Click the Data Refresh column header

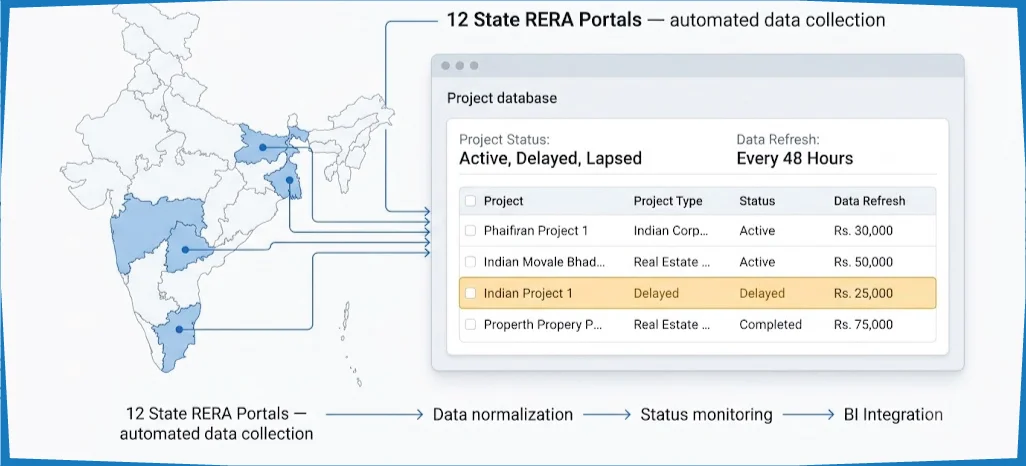870,201
